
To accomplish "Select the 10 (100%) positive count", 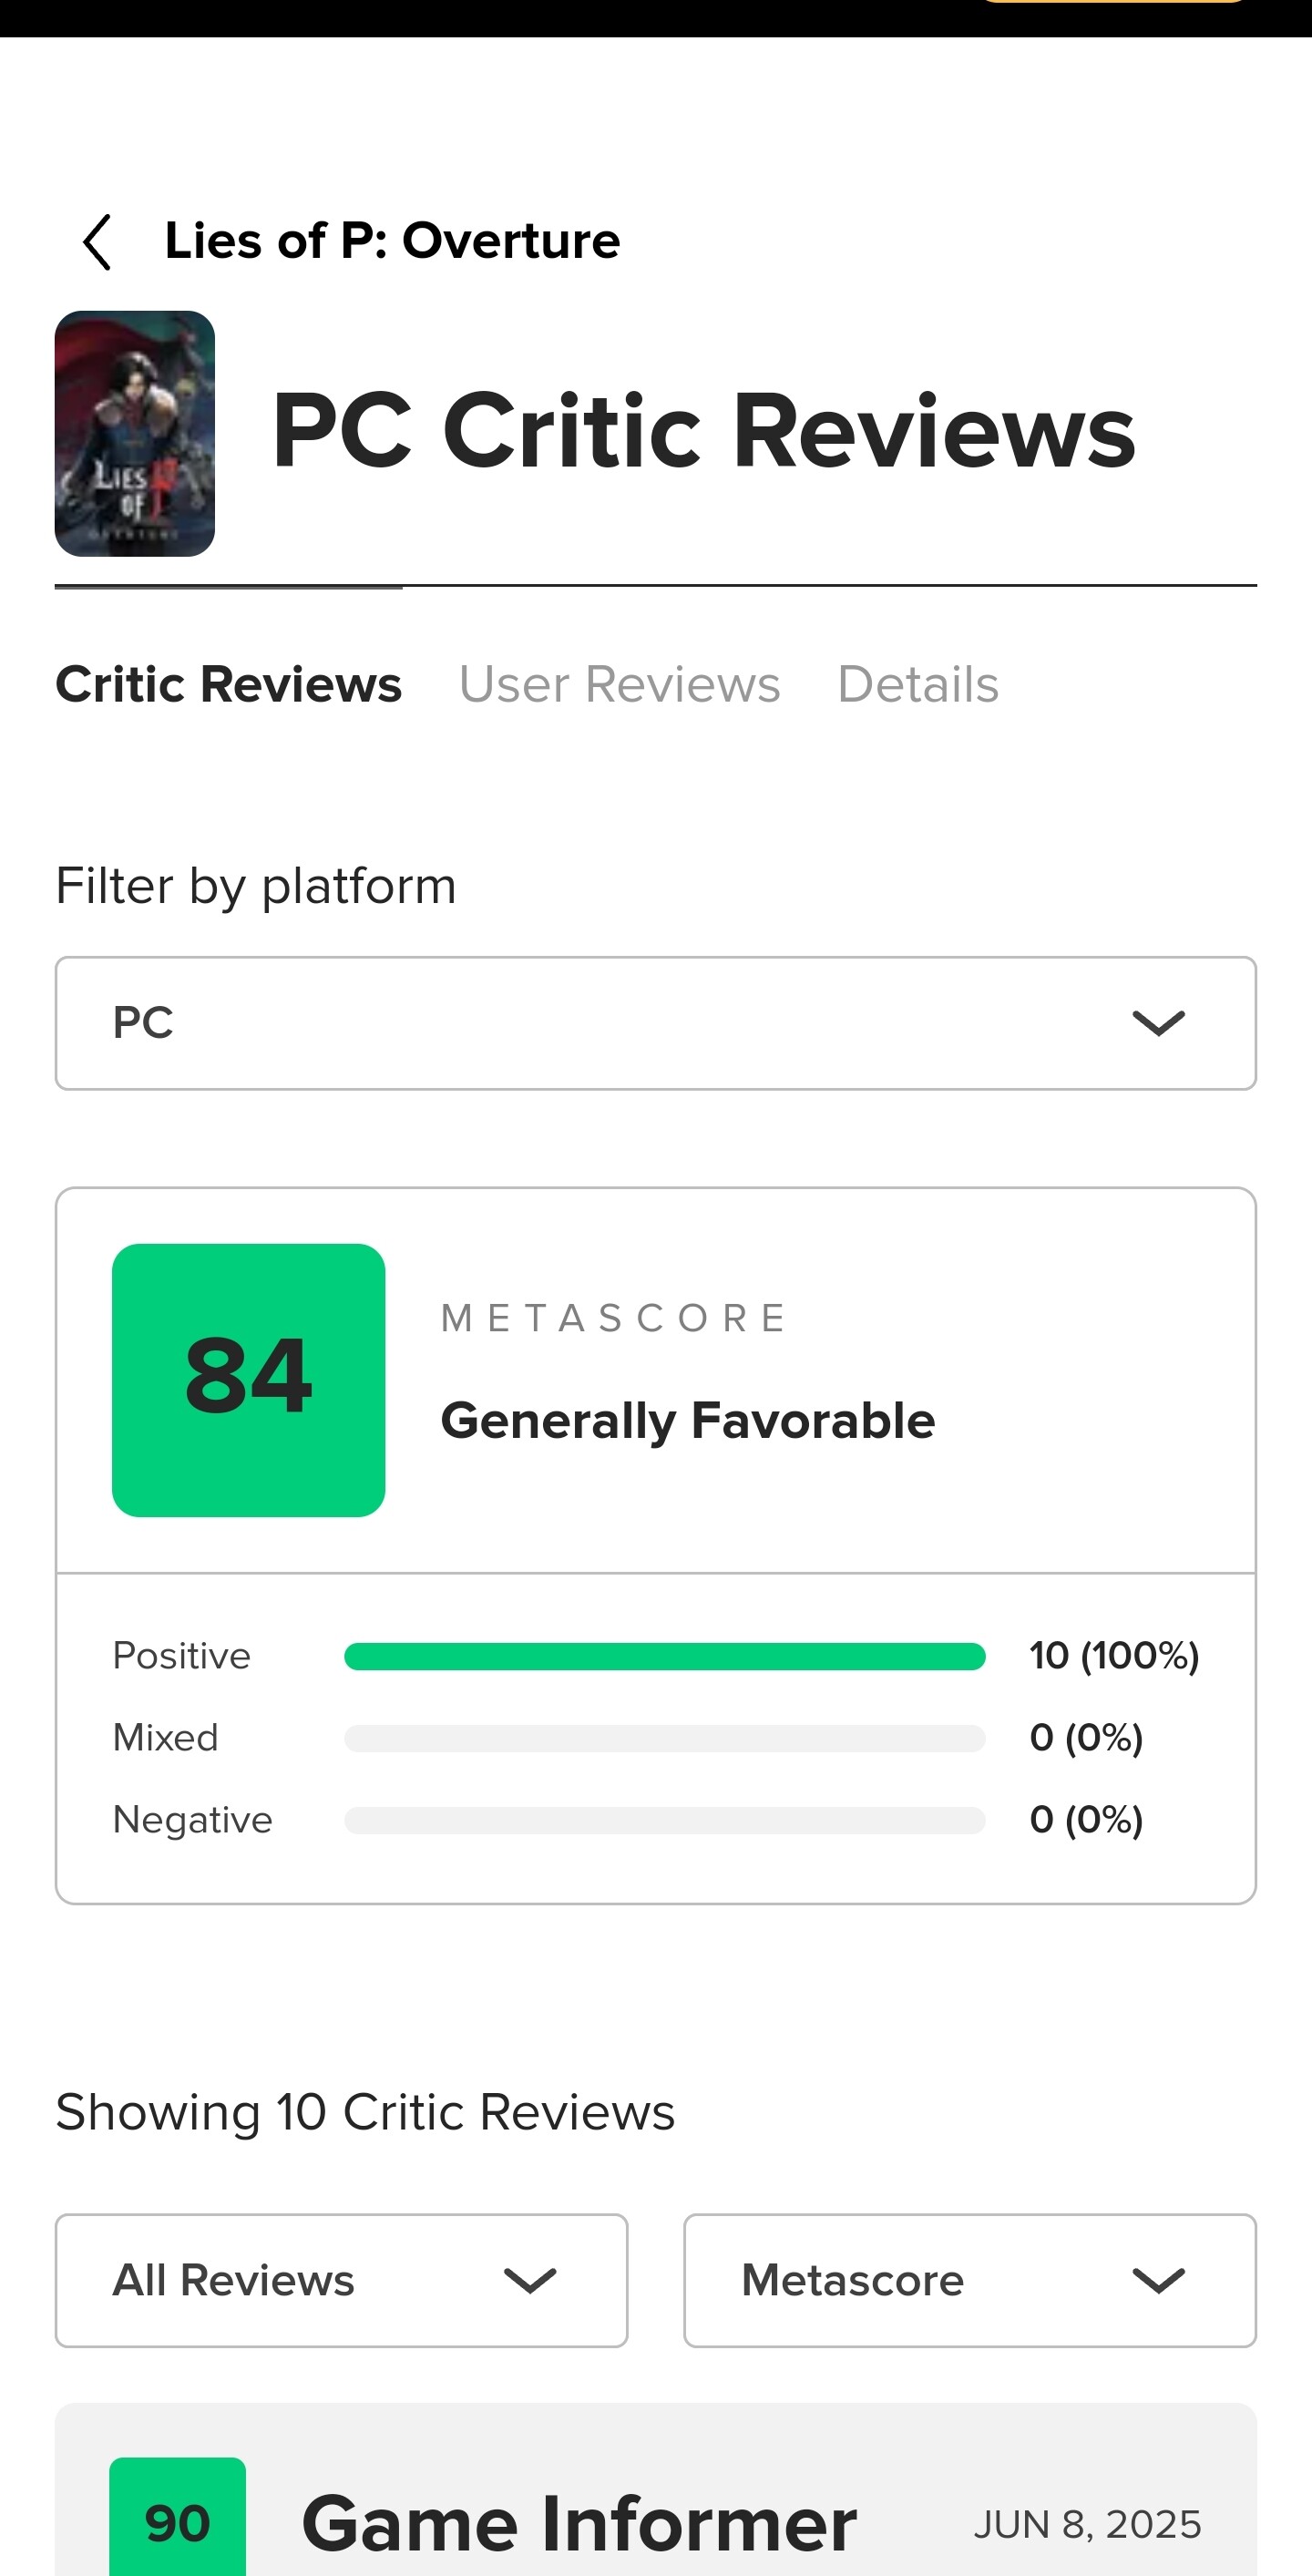I will point(1113,1656).
